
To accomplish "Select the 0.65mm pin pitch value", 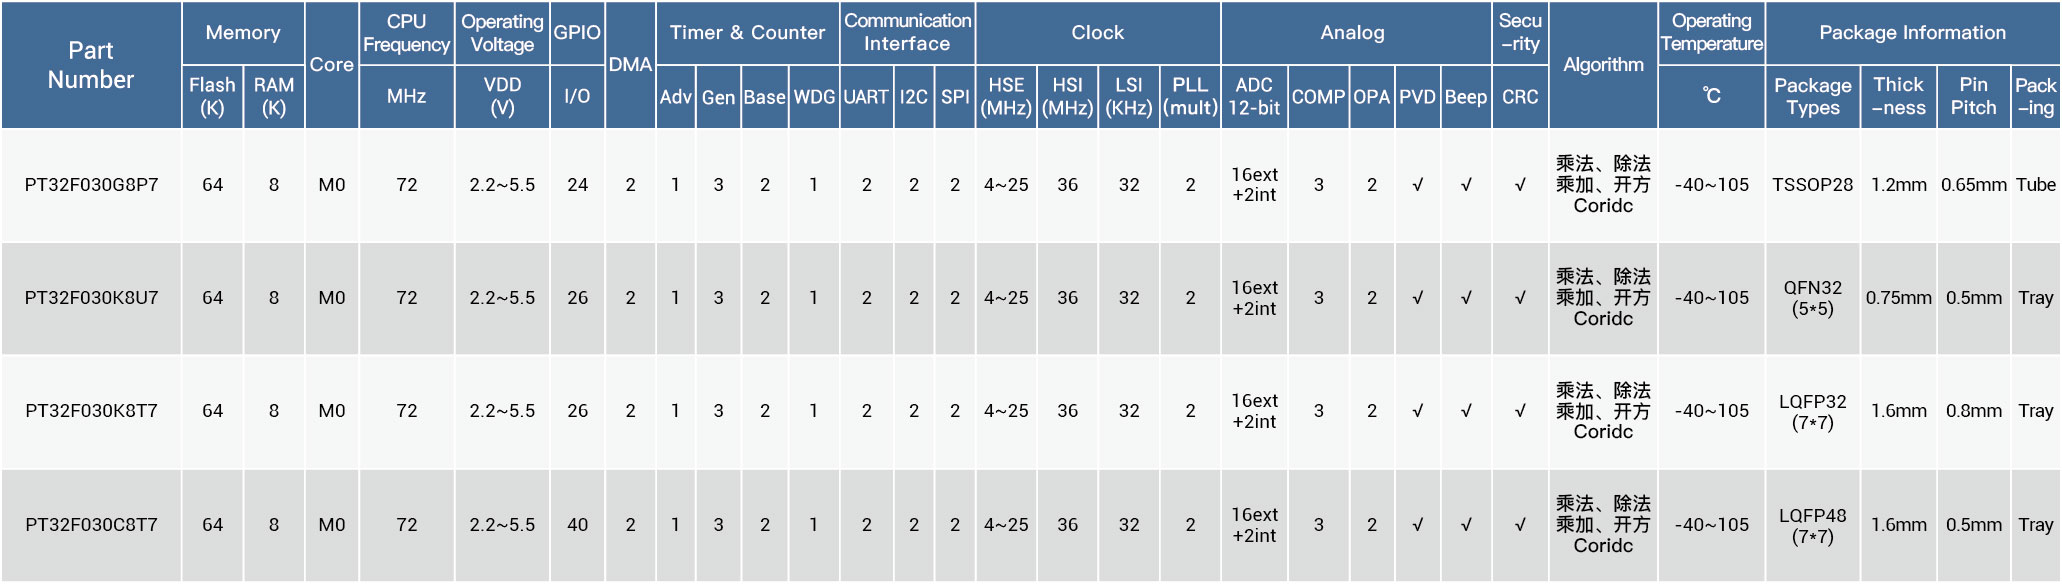I will [x=1973, y=185].
